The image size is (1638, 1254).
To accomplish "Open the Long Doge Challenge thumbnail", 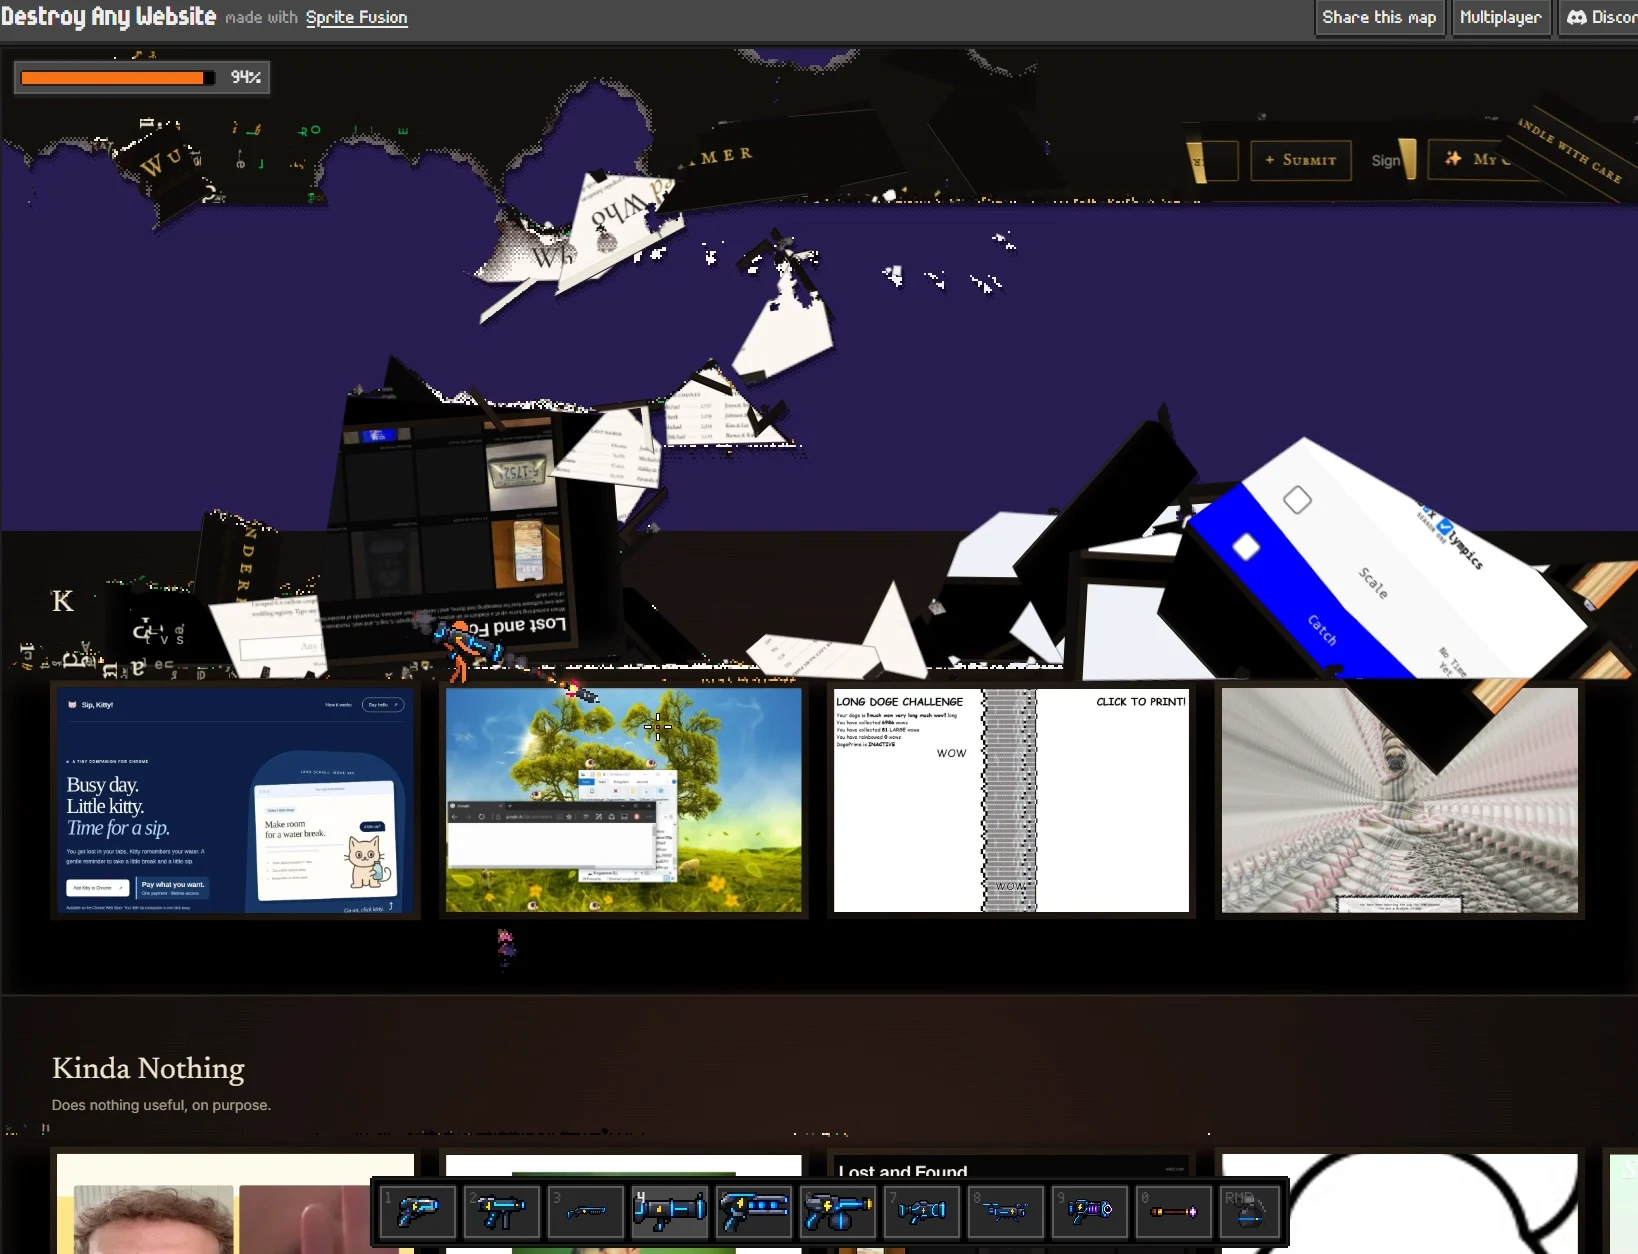I will click(1011, 800).
